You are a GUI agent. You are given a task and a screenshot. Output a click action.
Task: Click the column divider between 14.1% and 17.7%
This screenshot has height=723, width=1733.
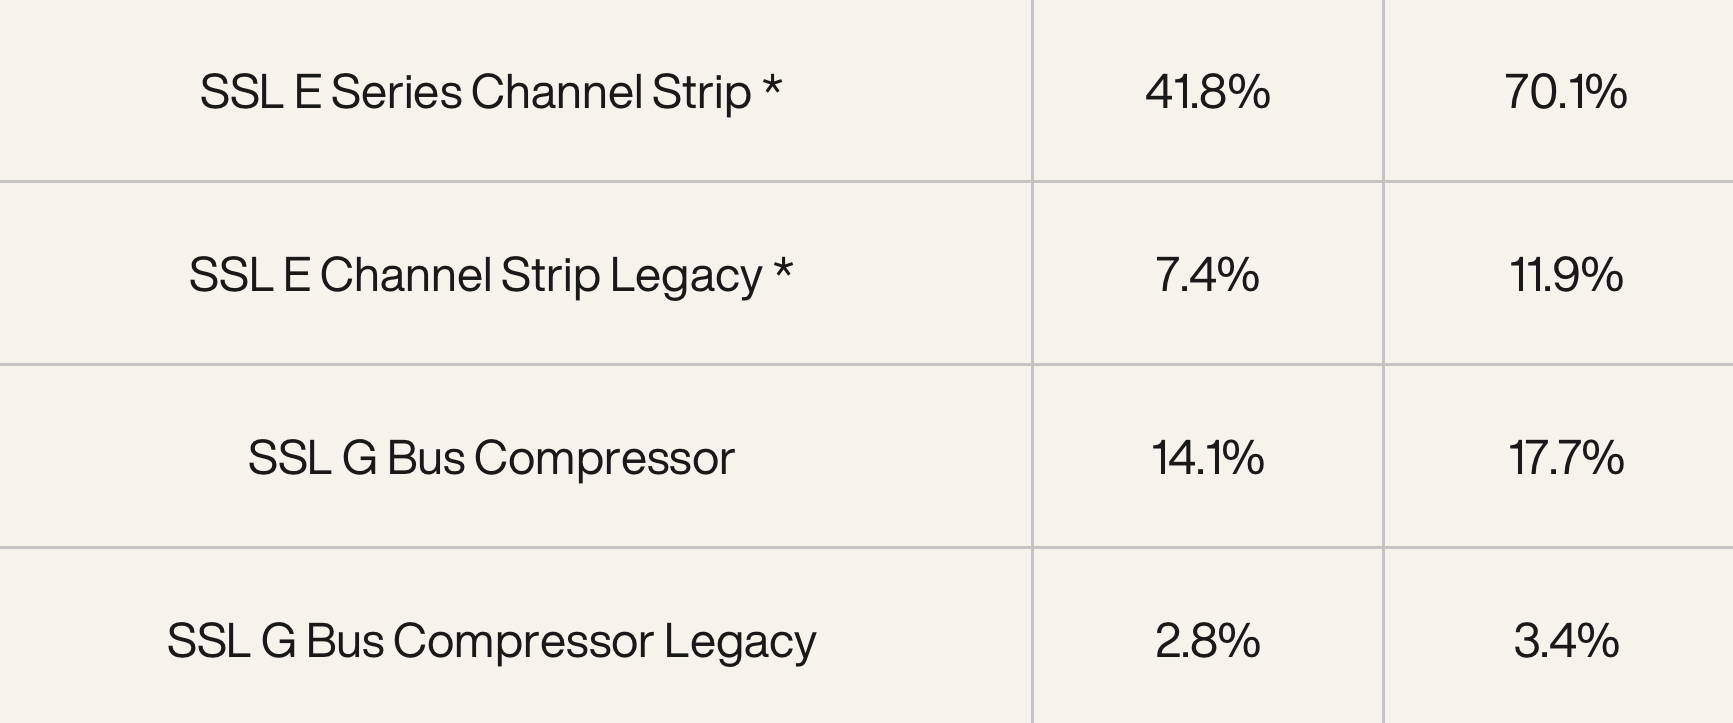click(x=1384, y=458)
